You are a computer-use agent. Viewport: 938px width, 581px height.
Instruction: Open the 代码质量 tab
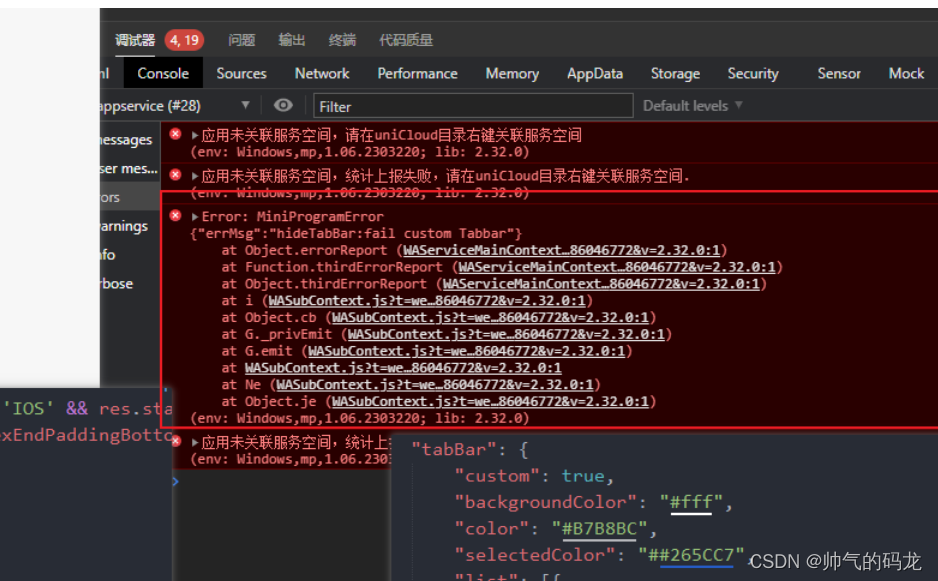click(x=406, y=40)
